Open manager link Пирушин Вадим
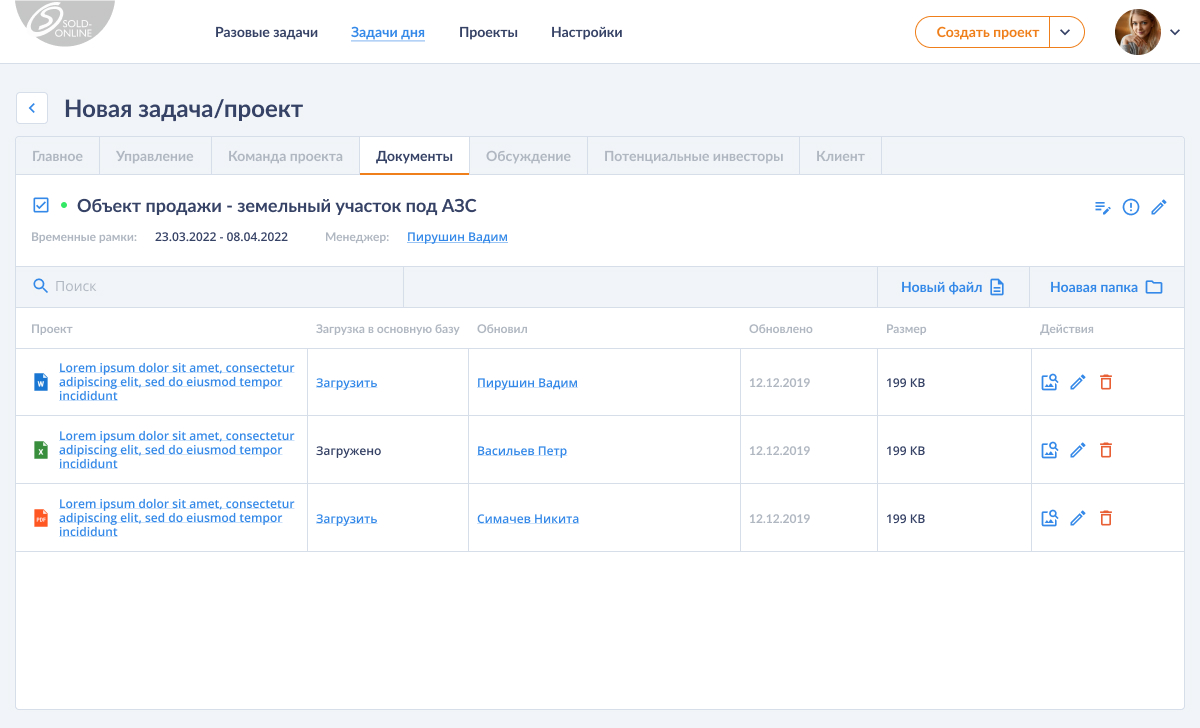 click(457, 237)
